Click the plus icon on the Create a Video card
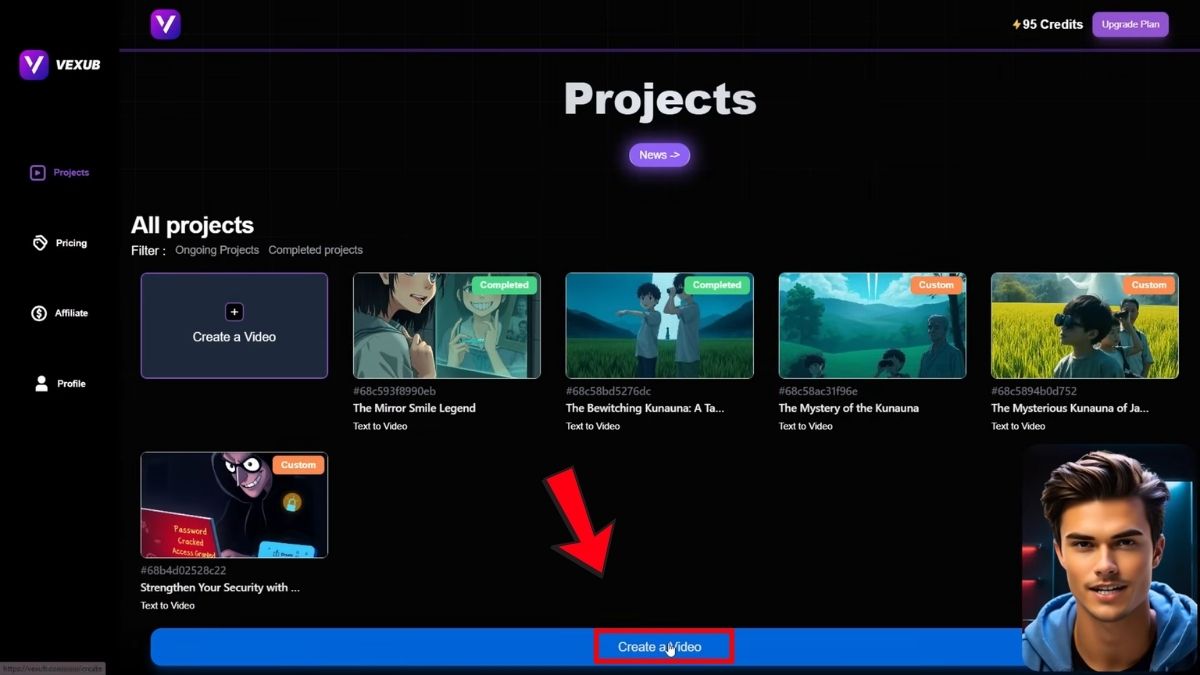 (x=233, y=311)
